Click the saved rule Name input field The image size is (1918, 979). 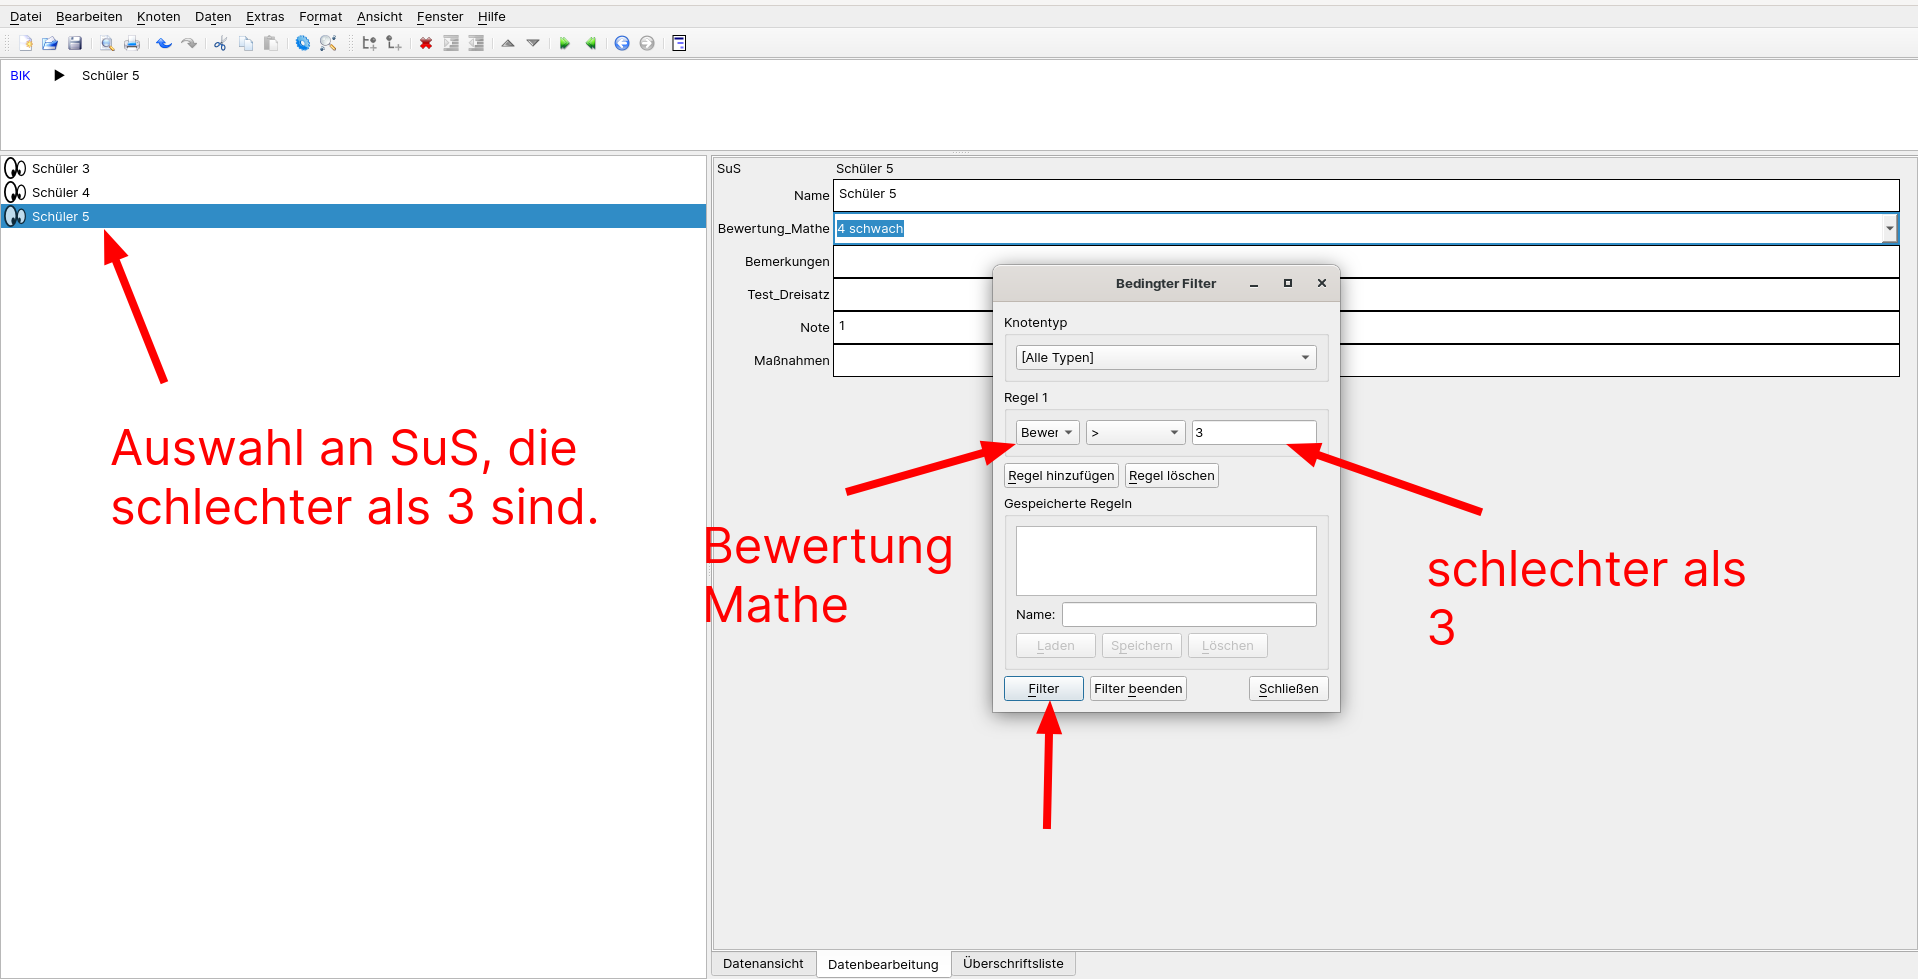tap(1189, 614)
